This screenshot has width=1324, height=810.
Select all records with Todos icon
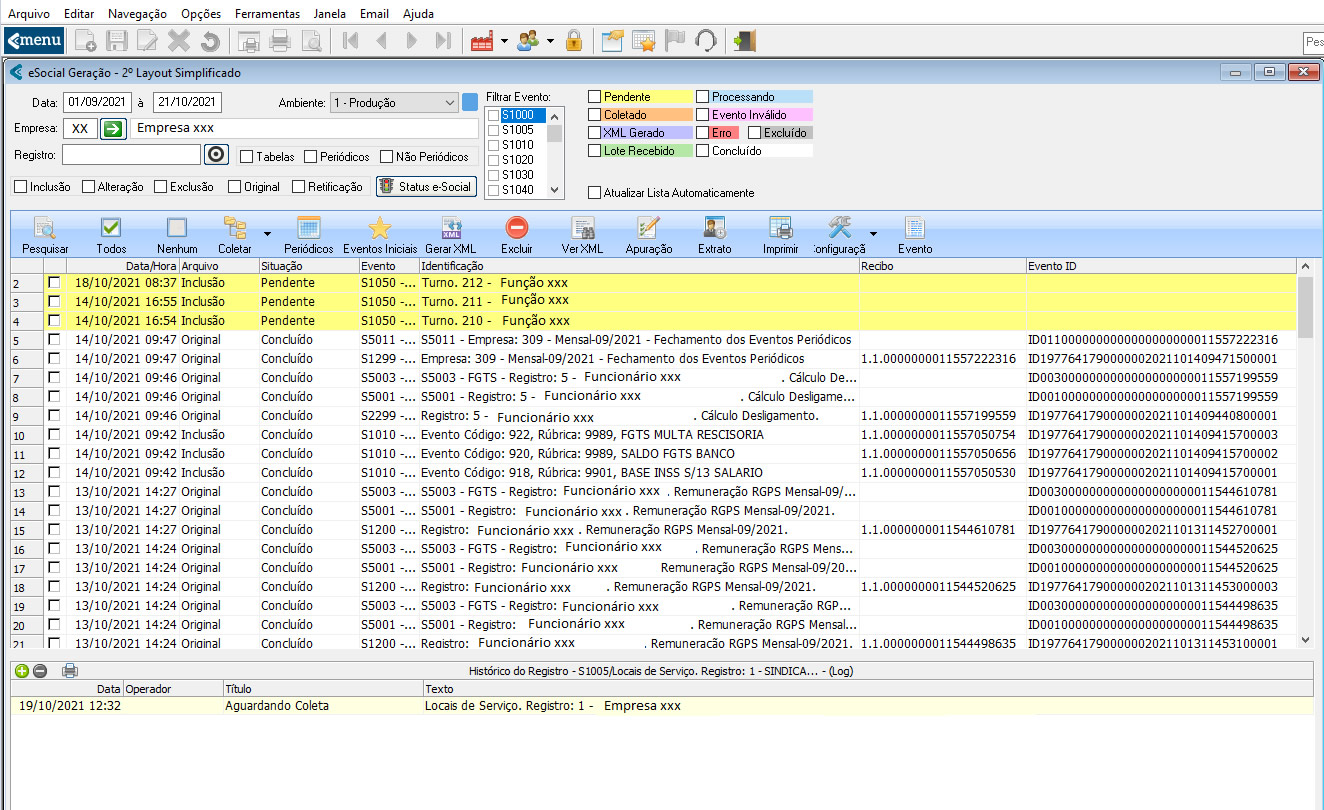[111, 229]
